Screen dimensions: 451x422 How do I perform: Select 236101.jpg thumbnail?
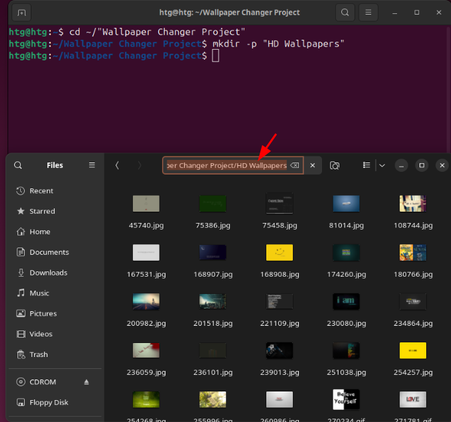(213, 350)
